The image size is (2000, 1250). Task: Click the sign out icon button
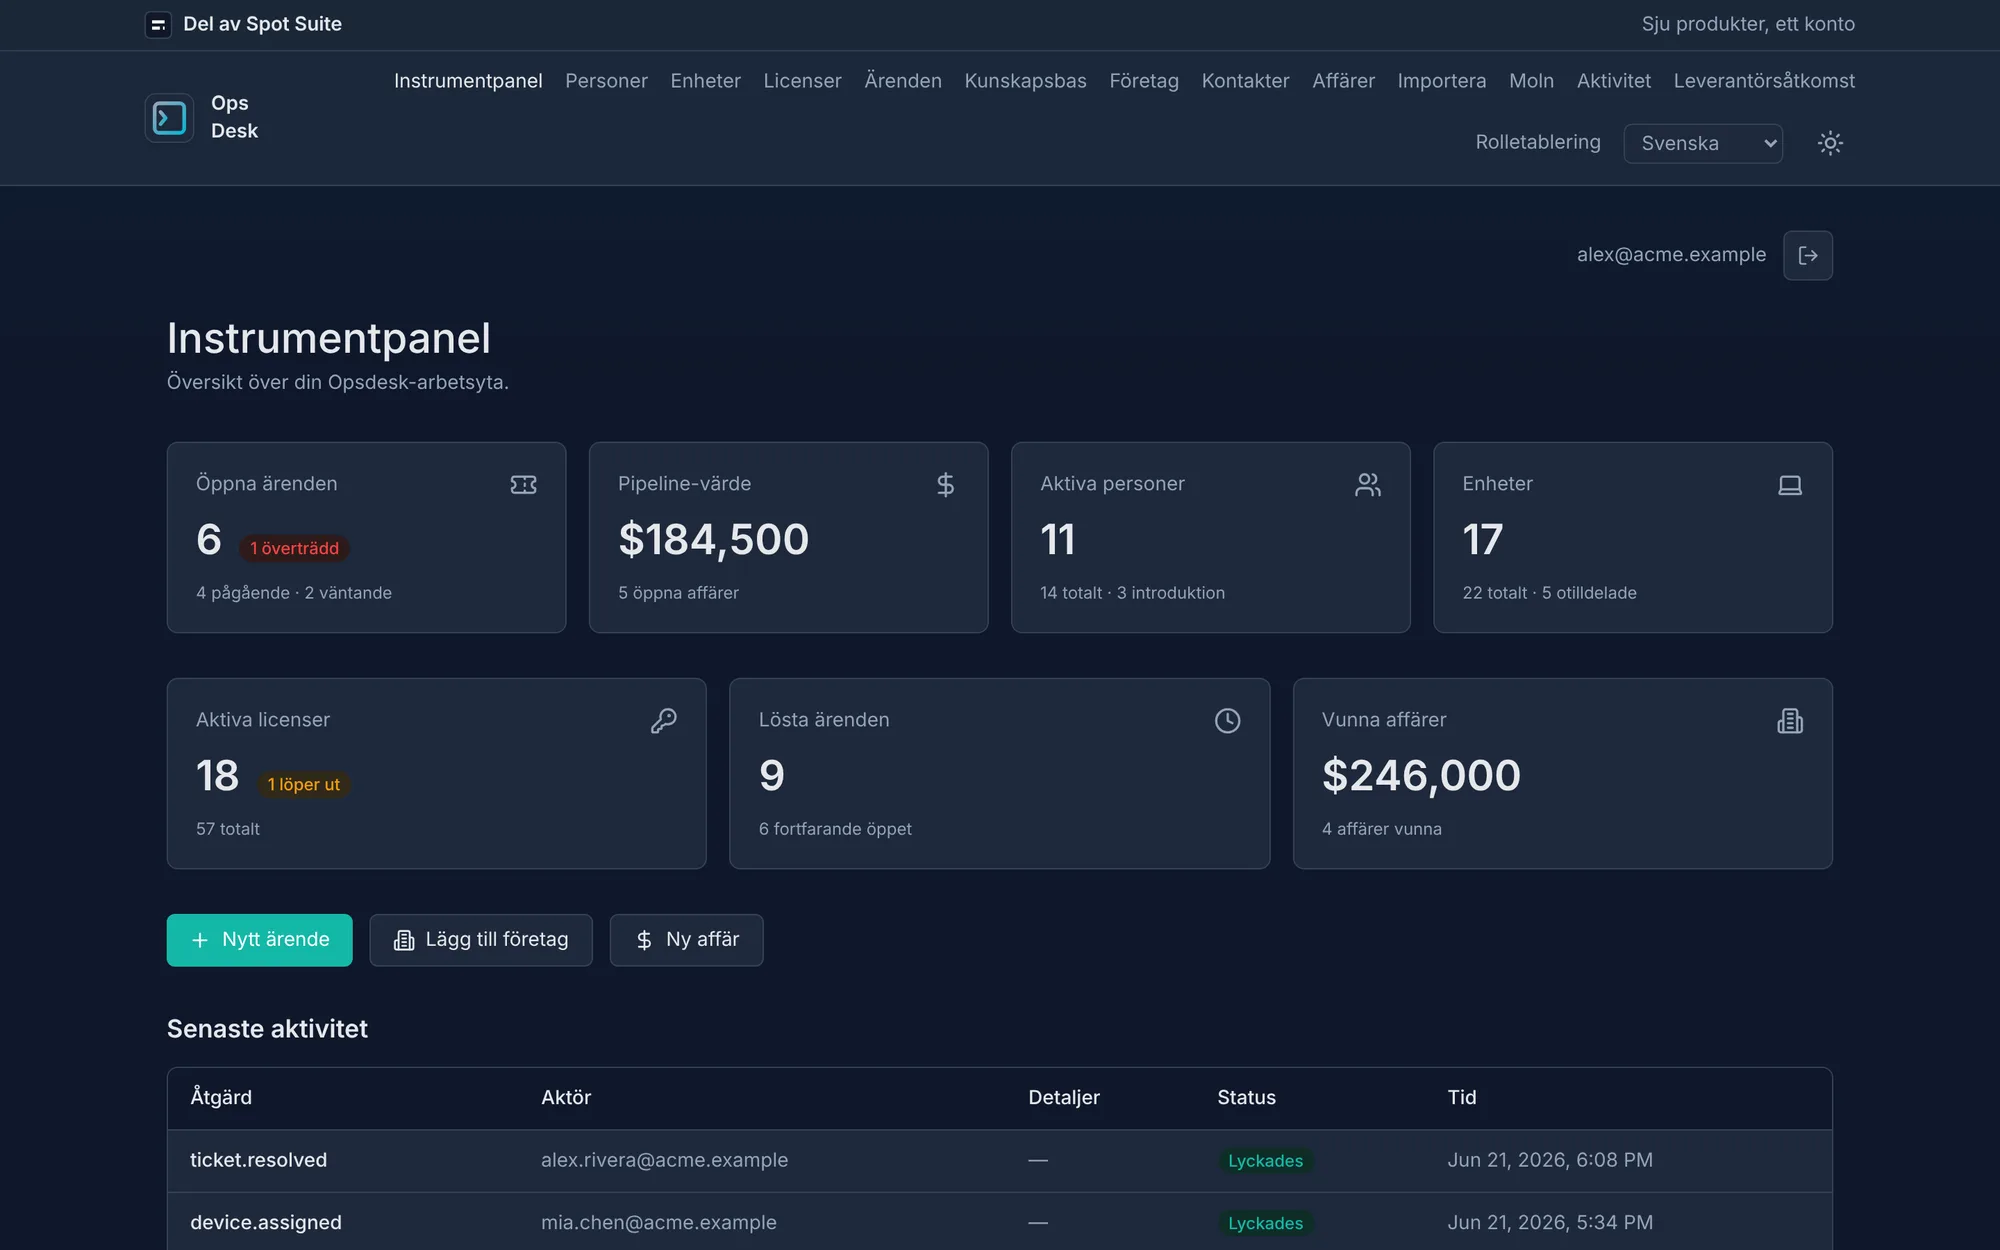tap(1808, 256)
